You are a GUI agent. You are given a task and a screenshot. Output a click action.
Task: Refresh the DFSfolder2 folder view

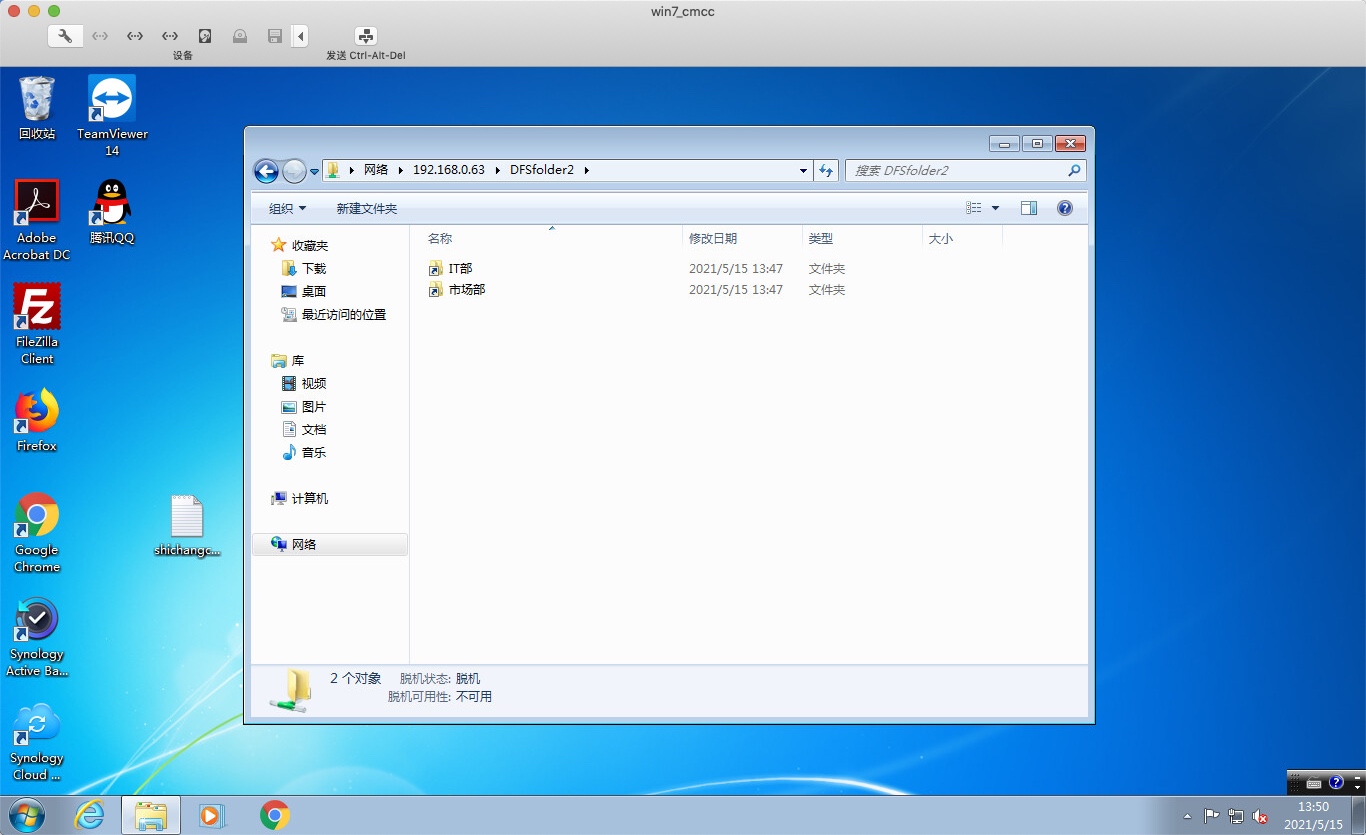tap(826, 171)
